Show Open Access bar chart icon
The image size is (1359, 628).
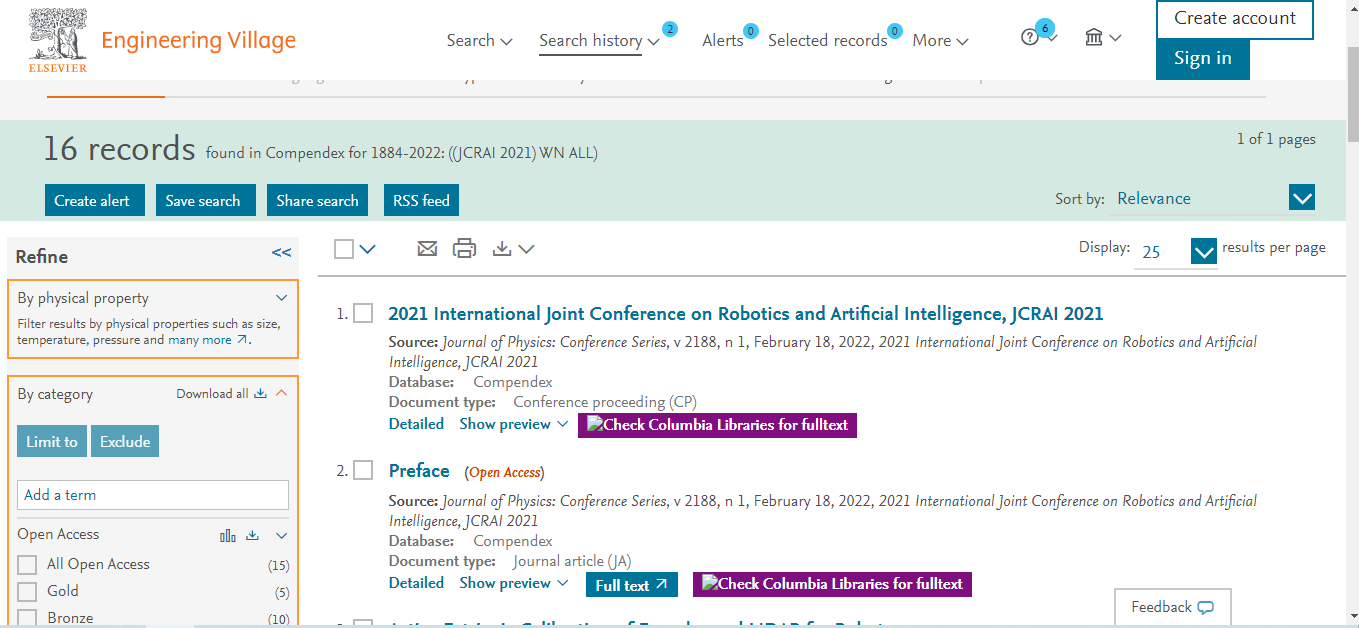click(x=228, y=536)
